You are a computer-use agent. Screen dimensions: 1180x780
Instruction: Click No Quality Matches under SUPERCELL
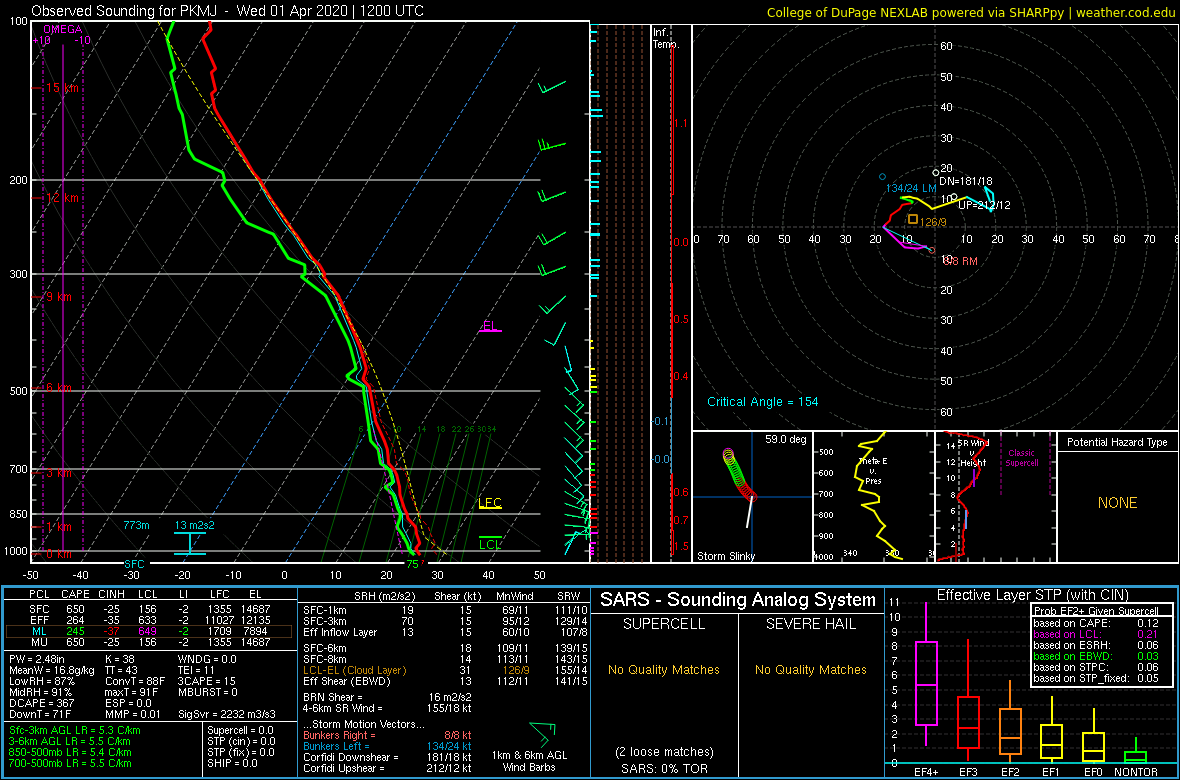pos(664,669)
